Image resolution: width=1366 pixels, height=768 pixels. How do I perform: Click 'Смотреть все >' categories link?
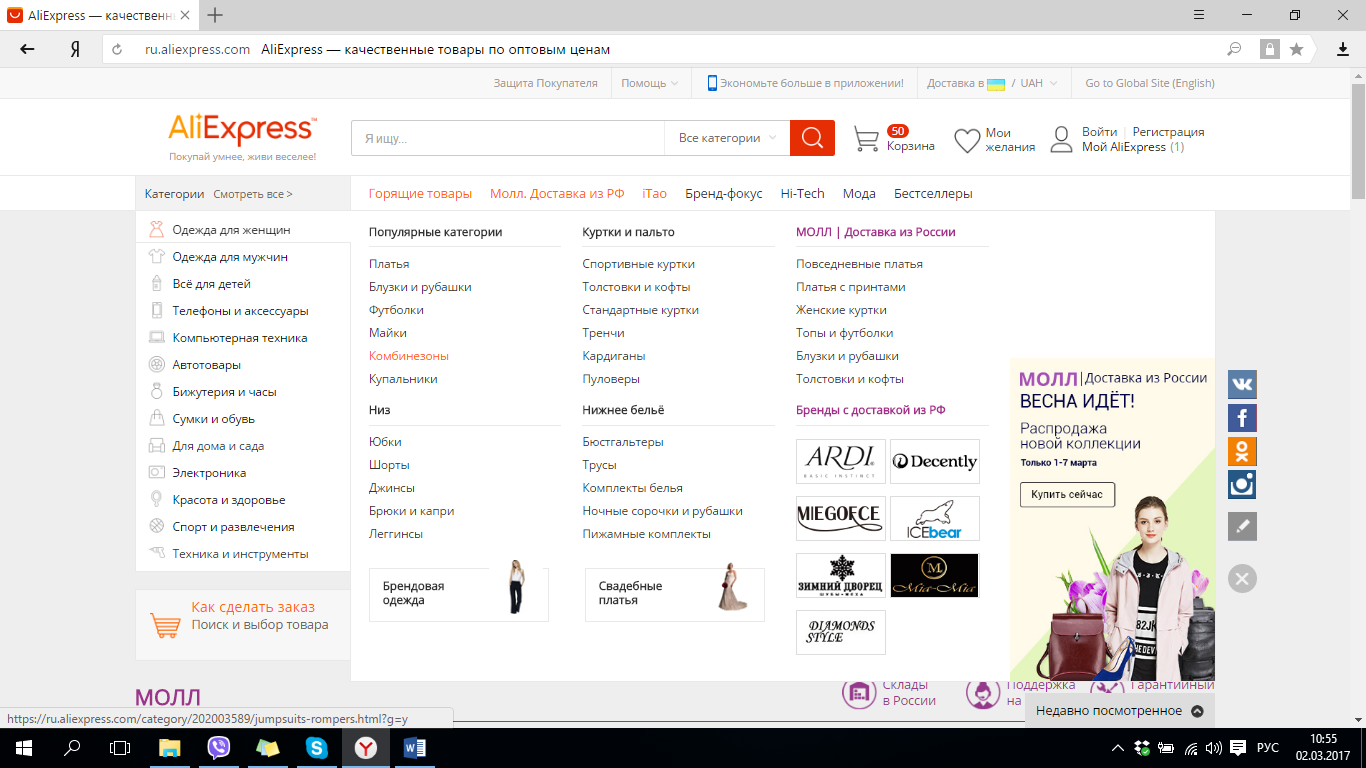pos(253,194)
